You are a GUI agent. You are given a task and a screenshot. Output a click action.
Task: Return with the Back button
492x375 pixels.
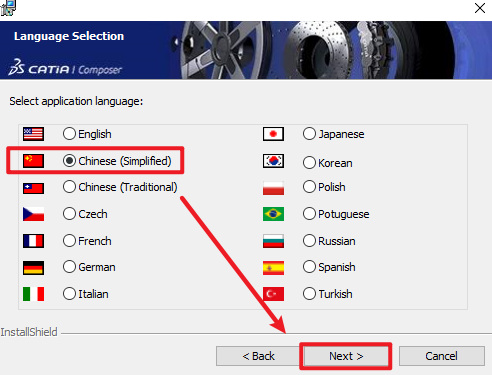pos(258,356)
